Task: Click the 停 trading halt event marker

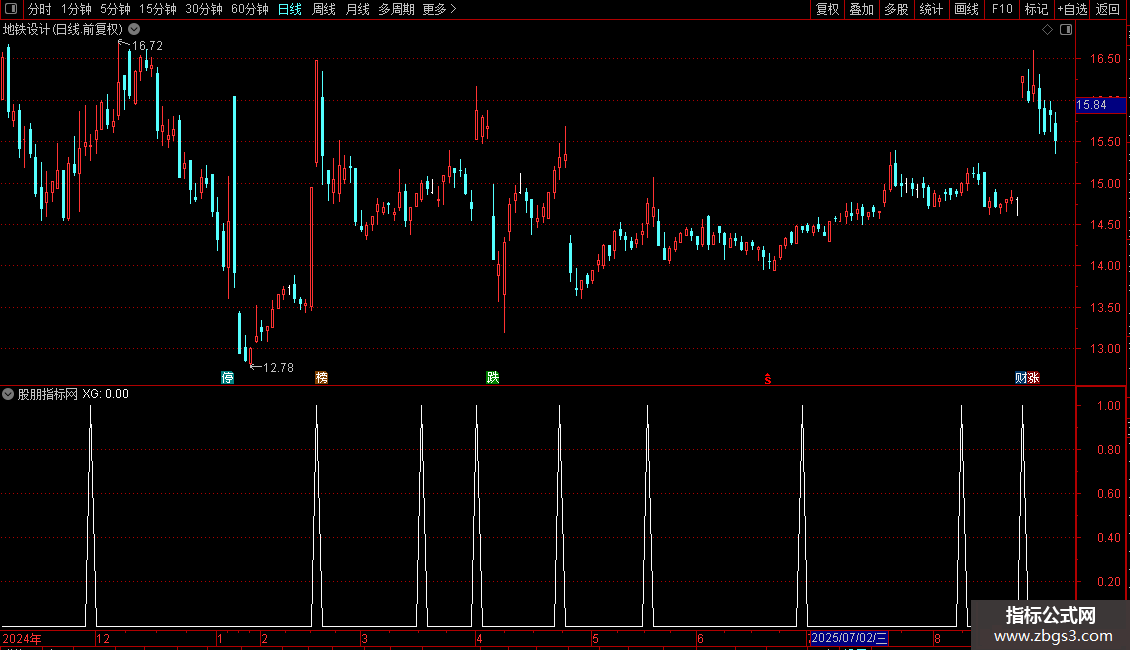Action: tap(227, 378)
